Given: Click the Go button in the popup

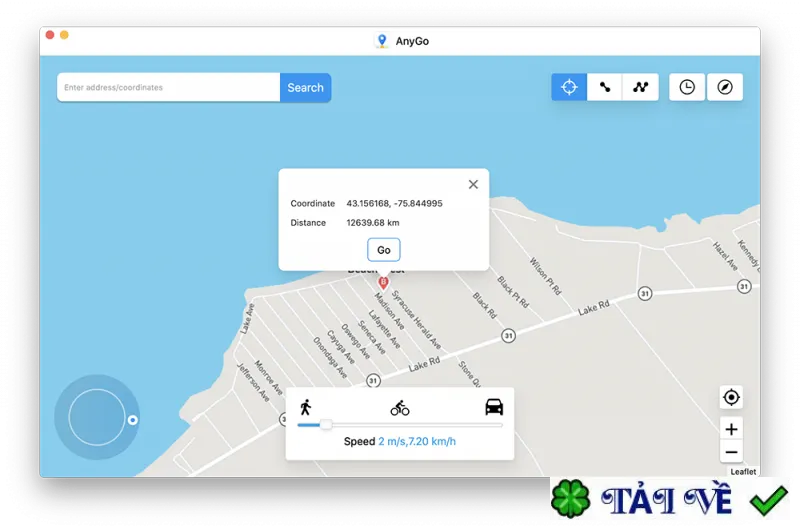Looking at the screenshot, I should tap(384, 250).
